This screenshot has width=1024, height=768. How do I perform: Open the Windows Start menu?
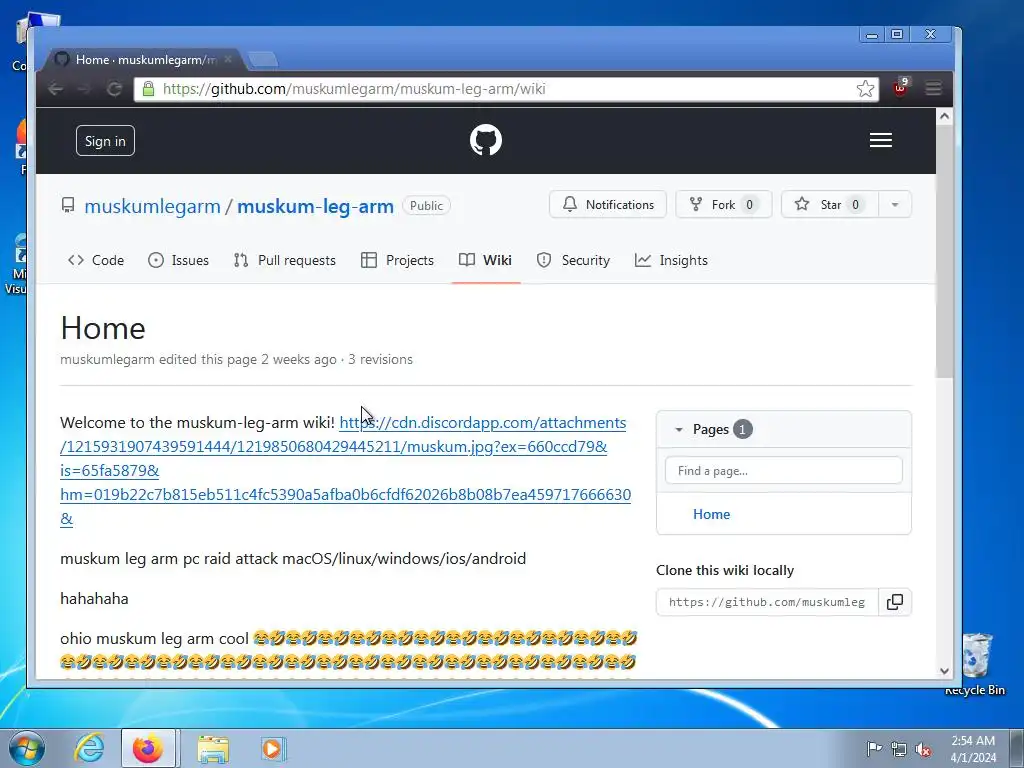click(x=27, y=748)
